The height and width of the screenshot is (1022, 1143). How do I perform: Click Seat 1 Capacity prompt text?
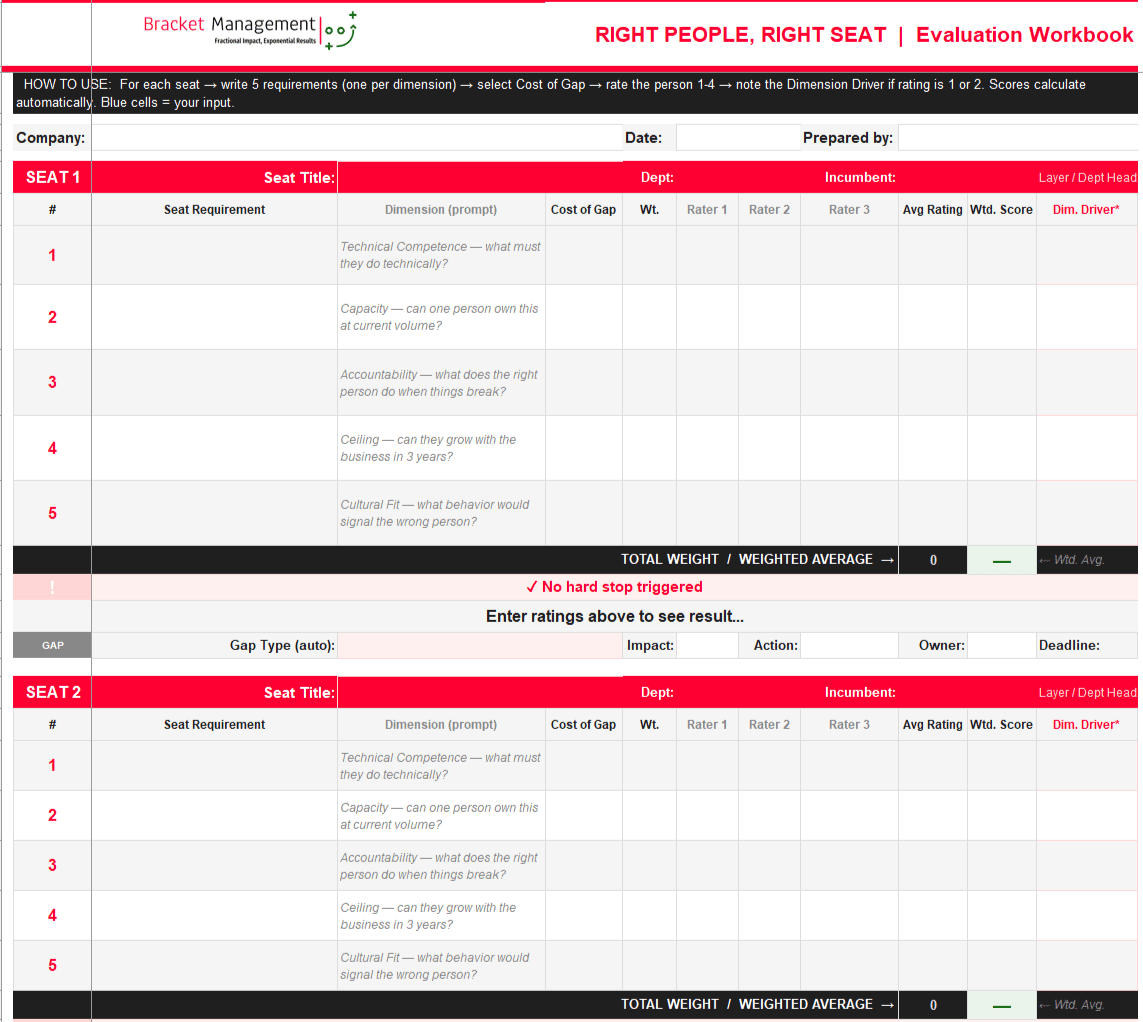439,317
